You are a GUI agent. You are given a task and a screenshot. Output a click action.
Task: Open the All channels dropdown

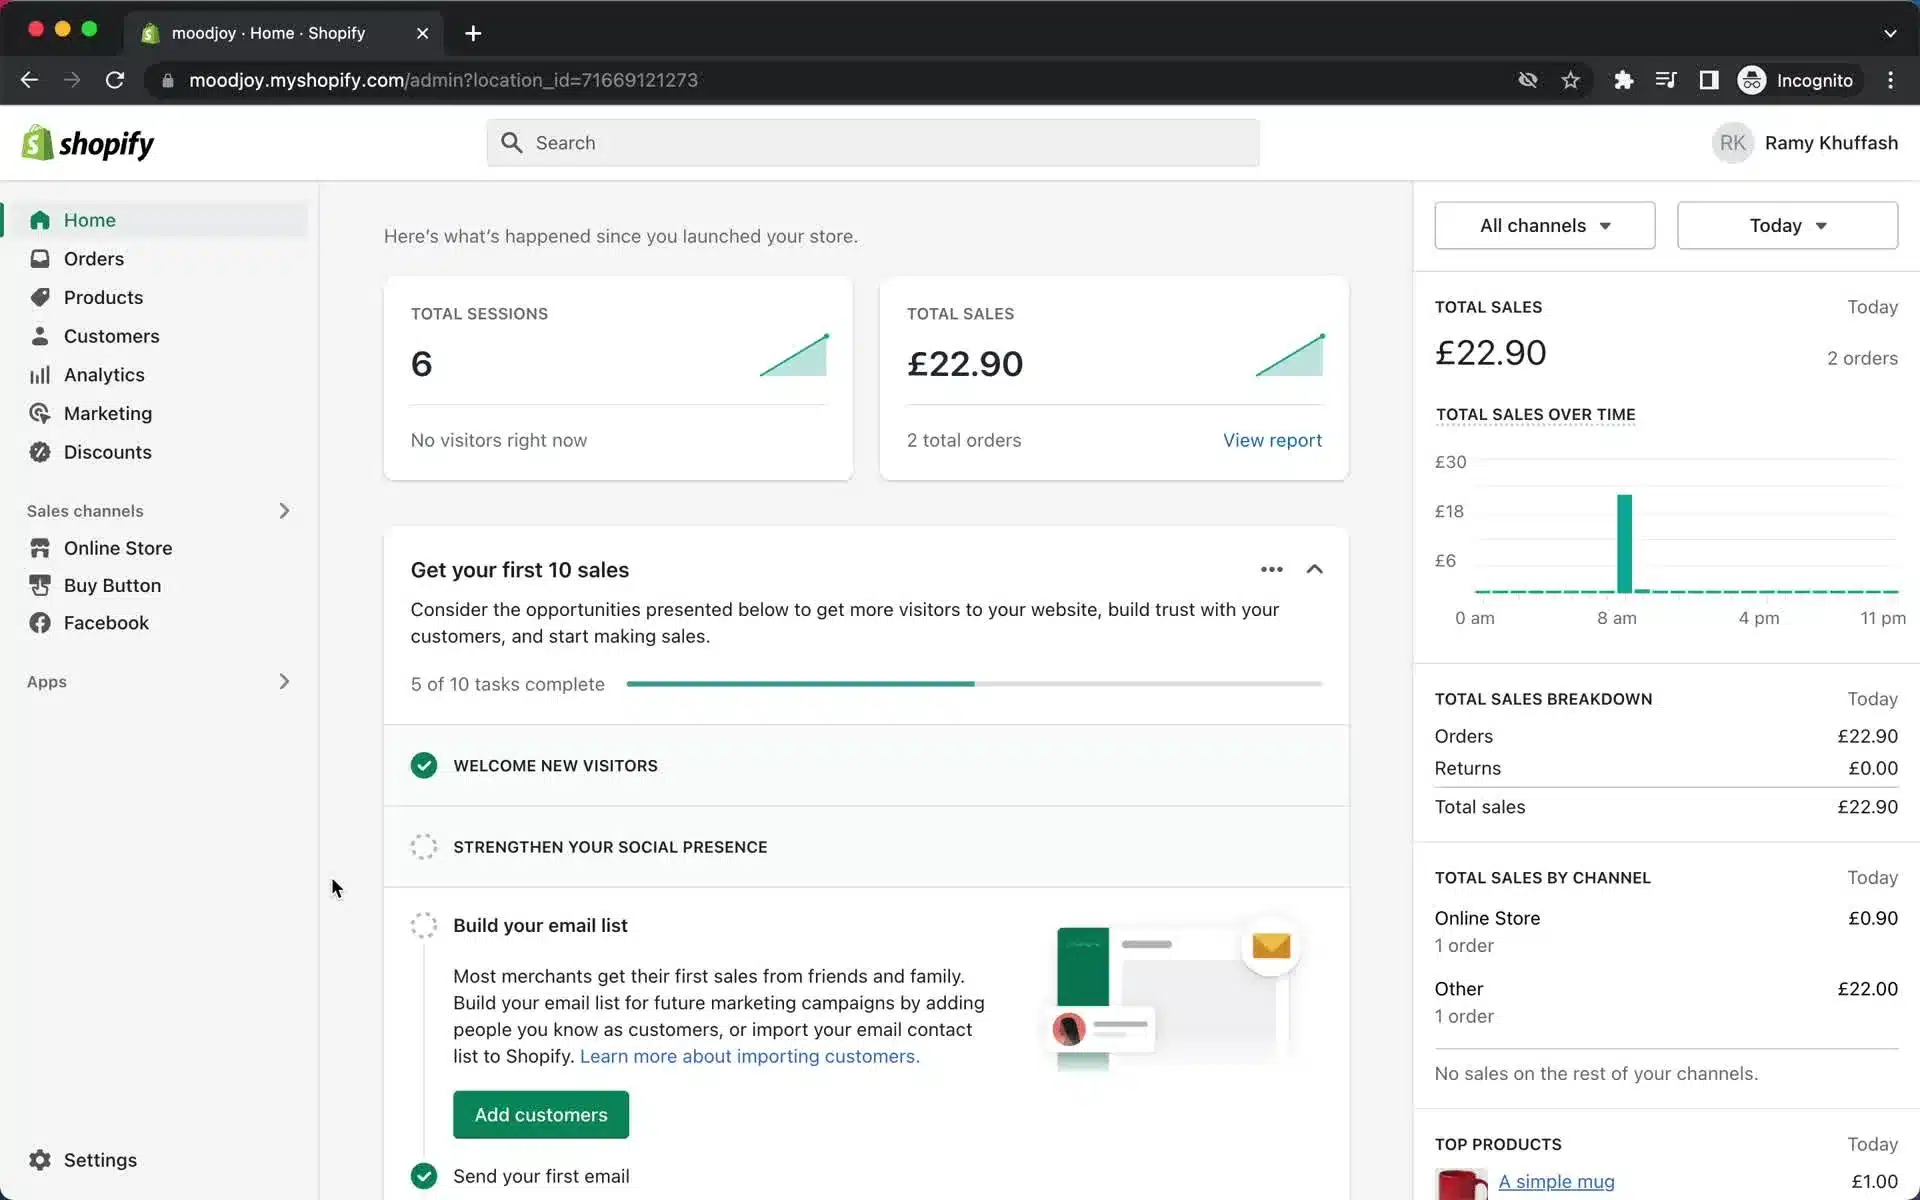1543,225
